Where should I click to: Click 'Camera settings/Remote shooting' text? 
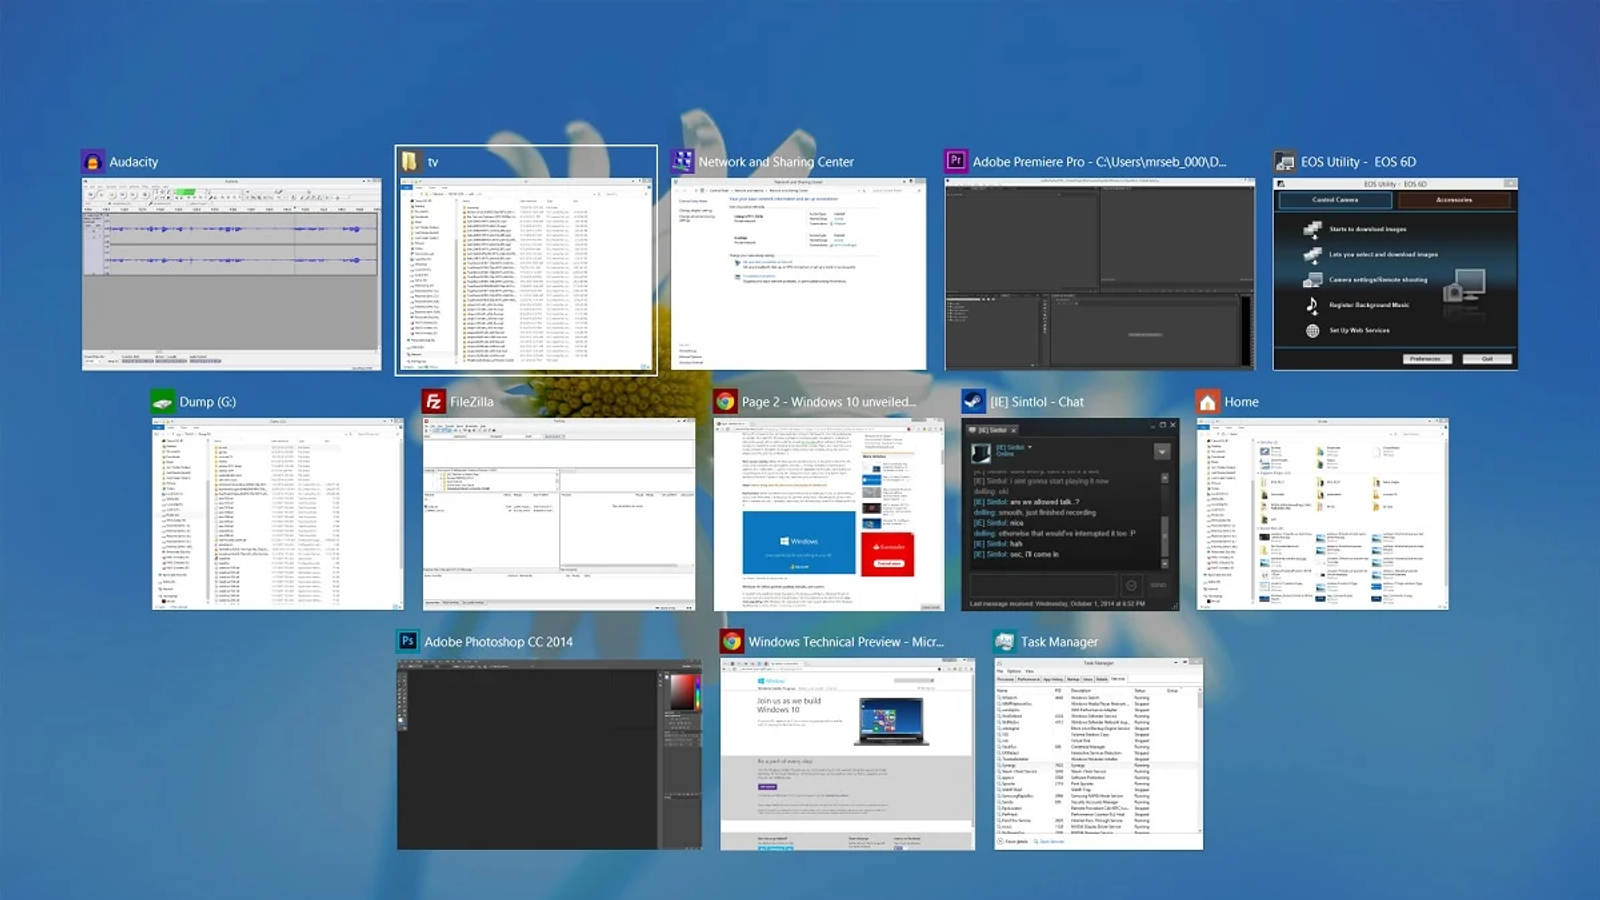point(1378,280)
